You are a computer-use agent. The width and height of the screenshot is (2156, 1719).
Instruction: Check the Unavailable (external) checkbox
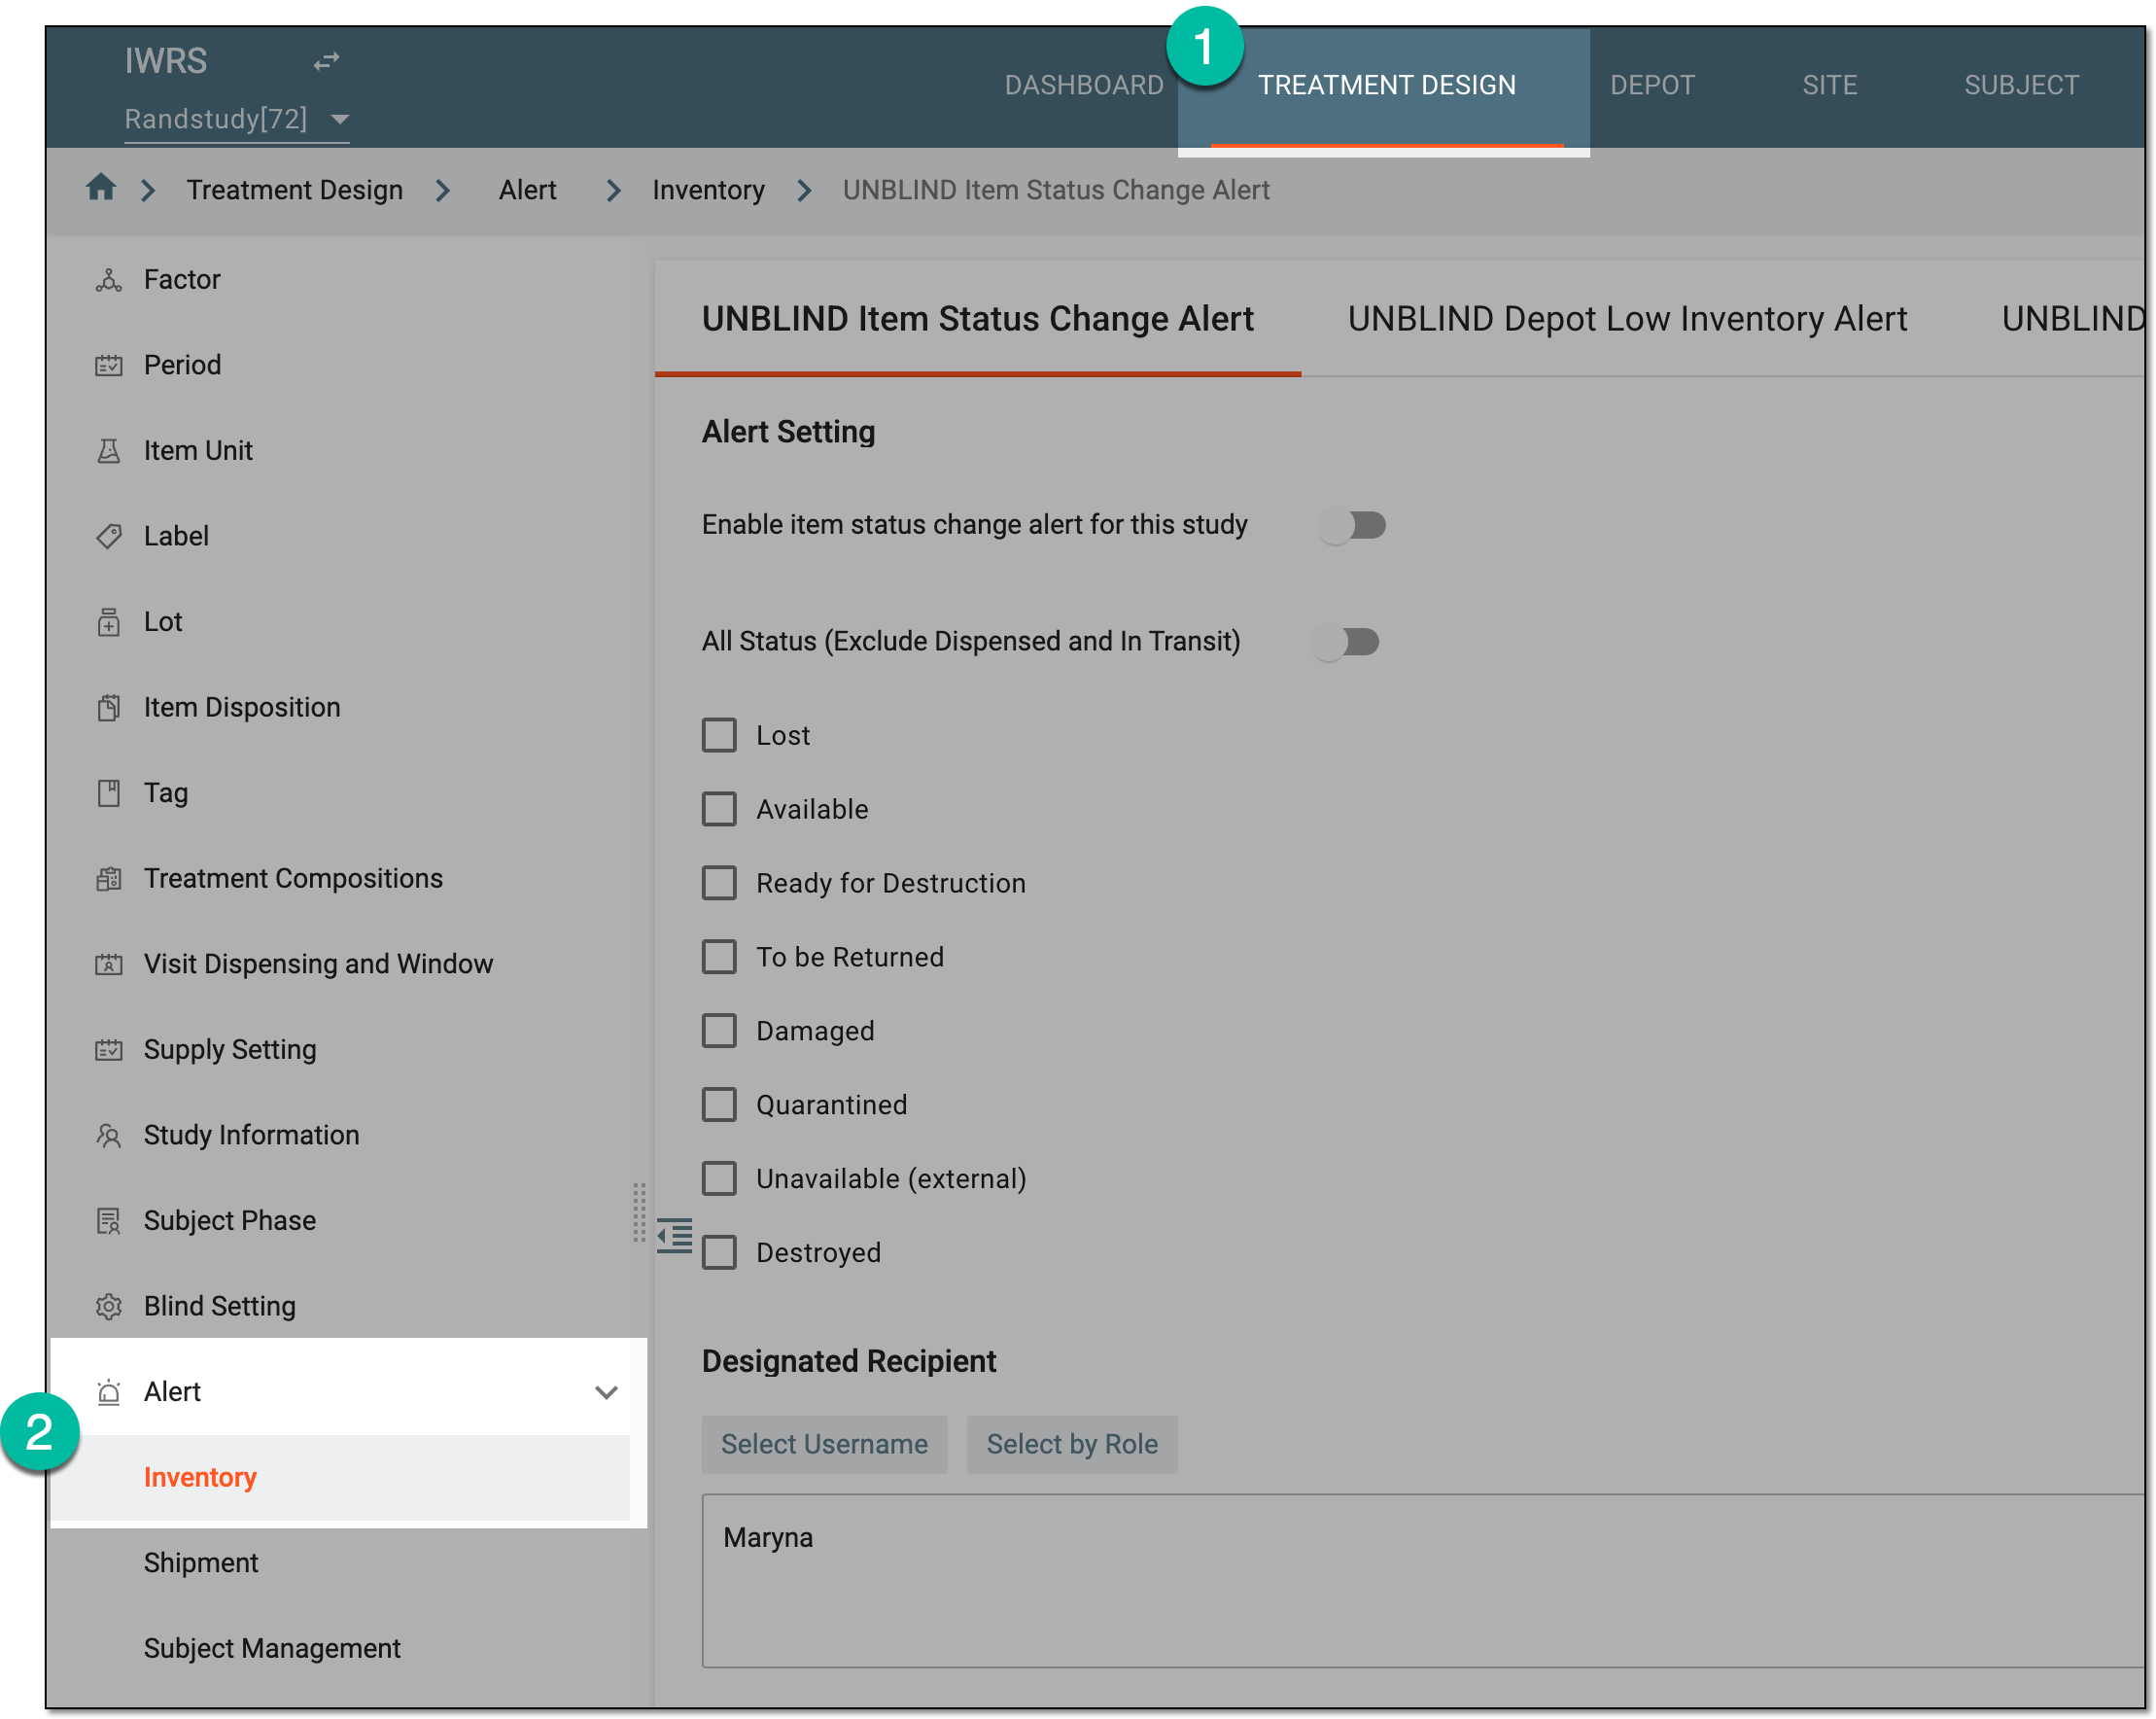719,1179
